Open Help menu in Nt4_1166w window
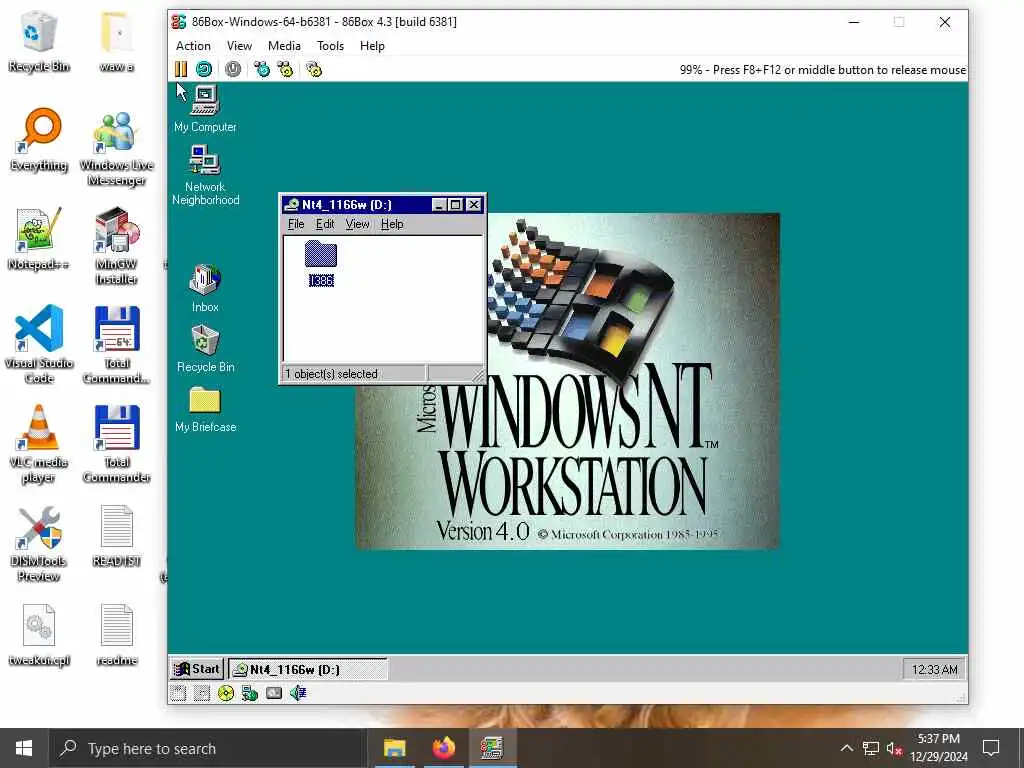This screenshot has width=1024, height=768. click(392, 224)
